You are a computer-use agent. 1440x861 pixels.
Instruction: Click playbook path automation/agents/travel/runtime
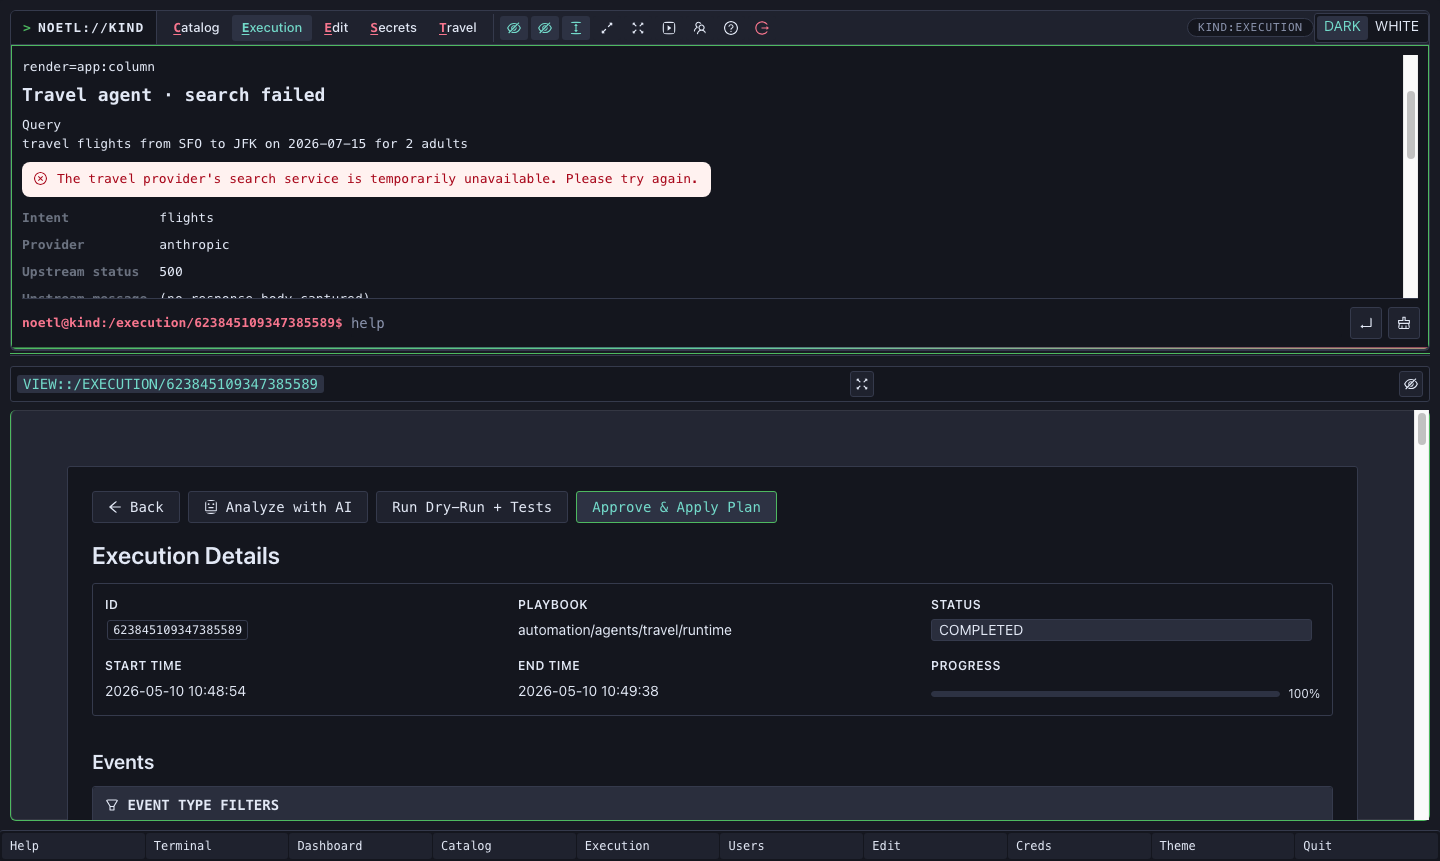625,630
